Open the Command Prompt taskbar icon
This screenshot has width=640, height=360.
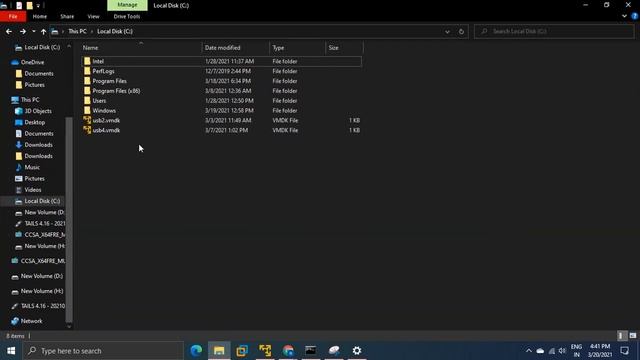pyautogui.click(x=311, y=351)
